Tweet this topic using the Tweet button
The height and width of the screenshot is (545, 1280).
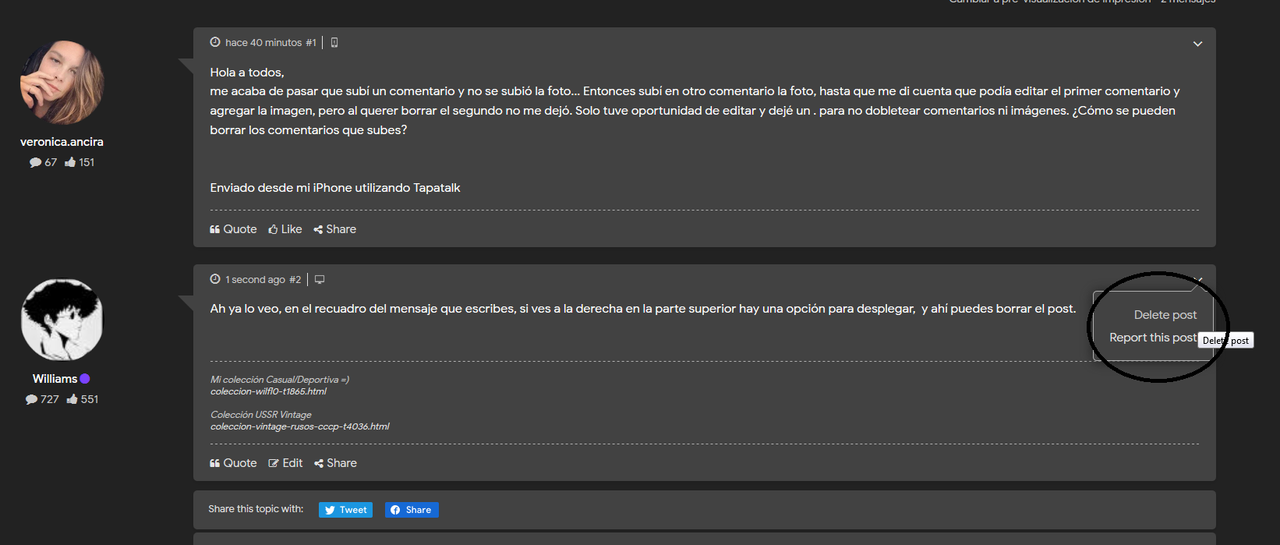(346, 510)
